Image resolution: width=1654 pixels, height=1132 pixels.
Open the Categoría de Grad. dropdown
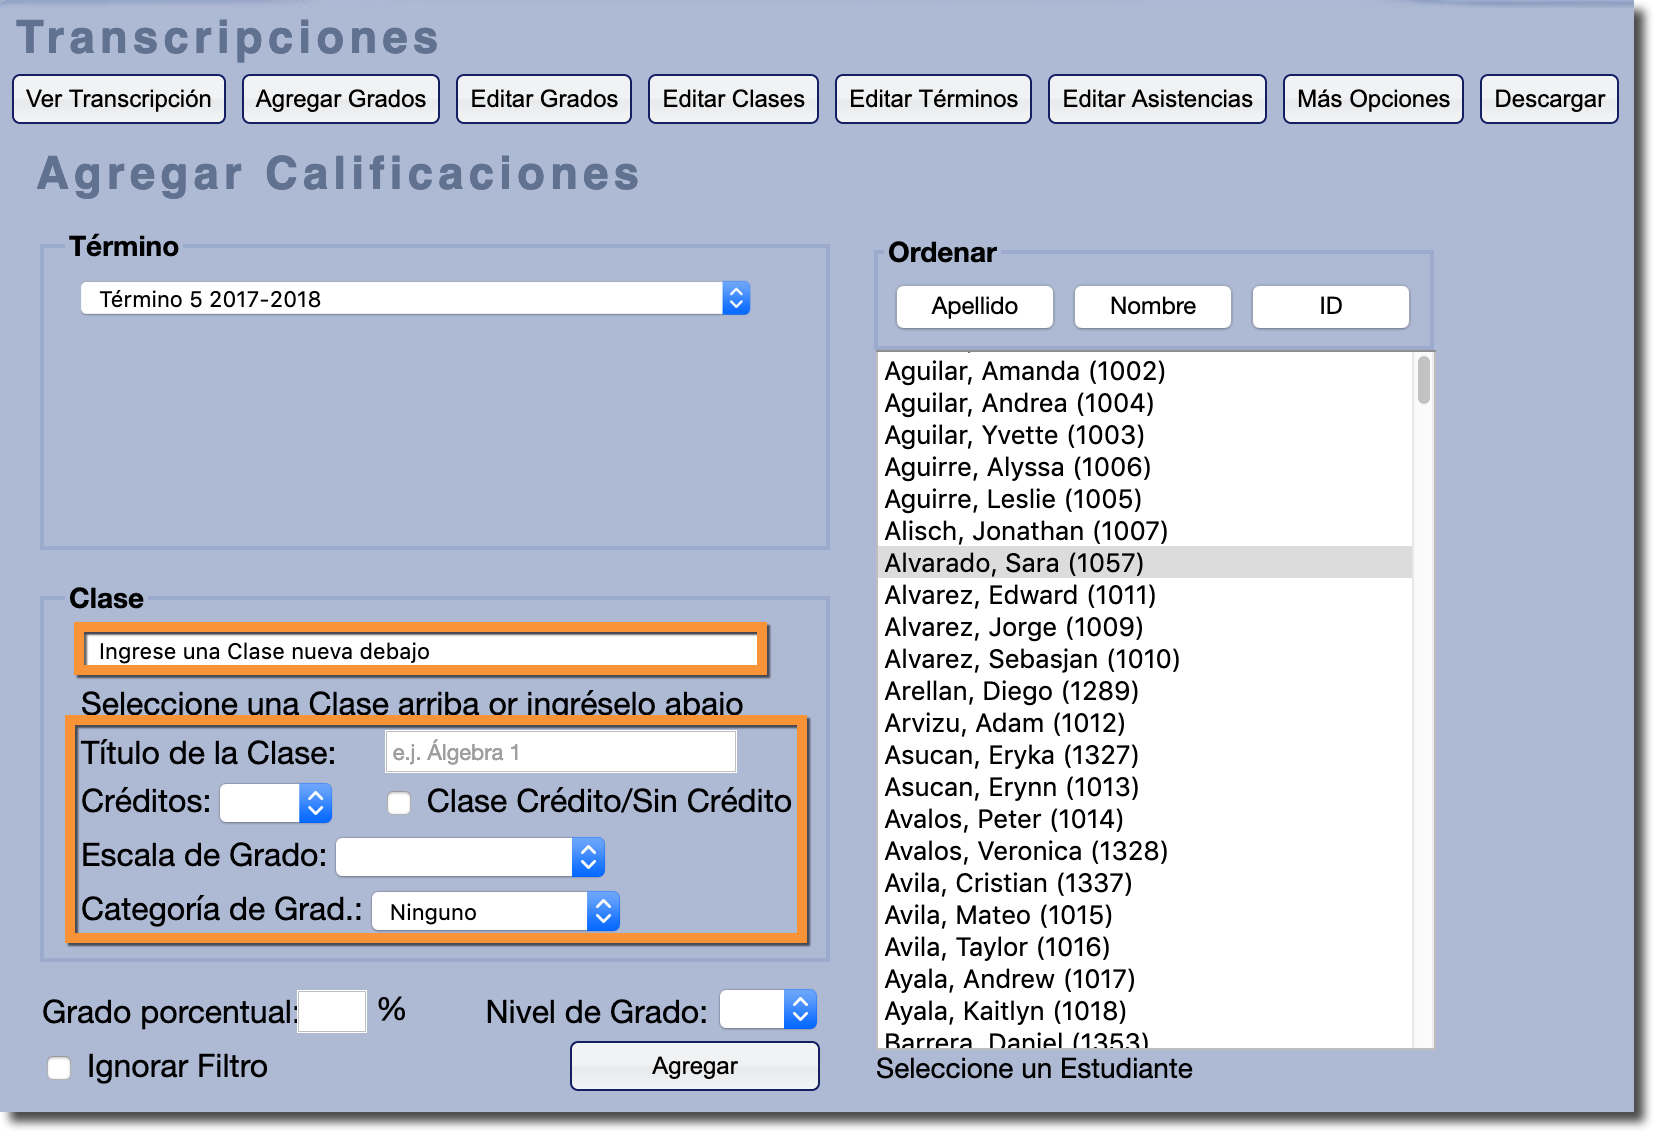pyautogui.click(x=495, y=912)
